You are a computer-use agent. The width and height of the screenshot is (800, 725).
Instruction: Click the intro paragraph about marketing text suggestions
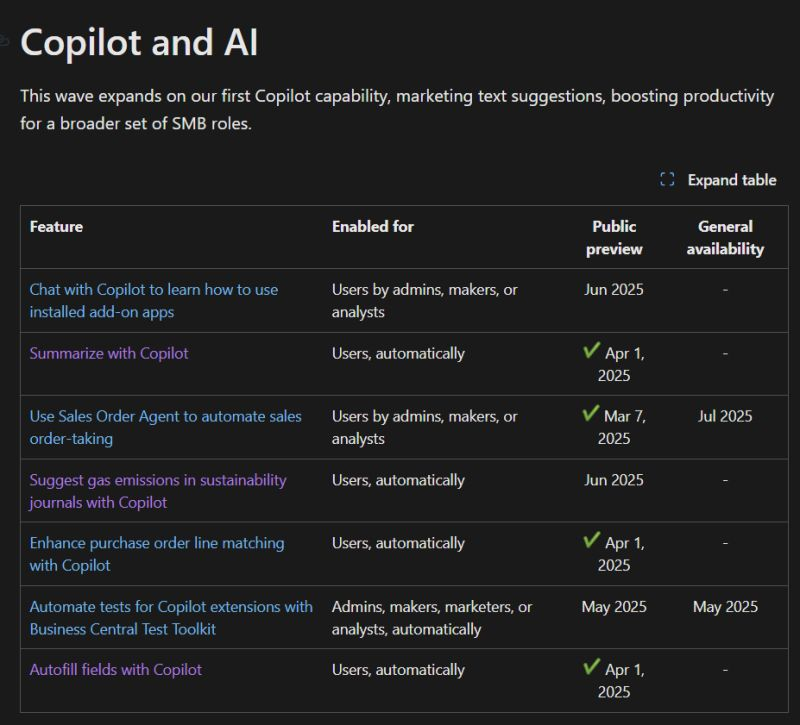[397, 110]
